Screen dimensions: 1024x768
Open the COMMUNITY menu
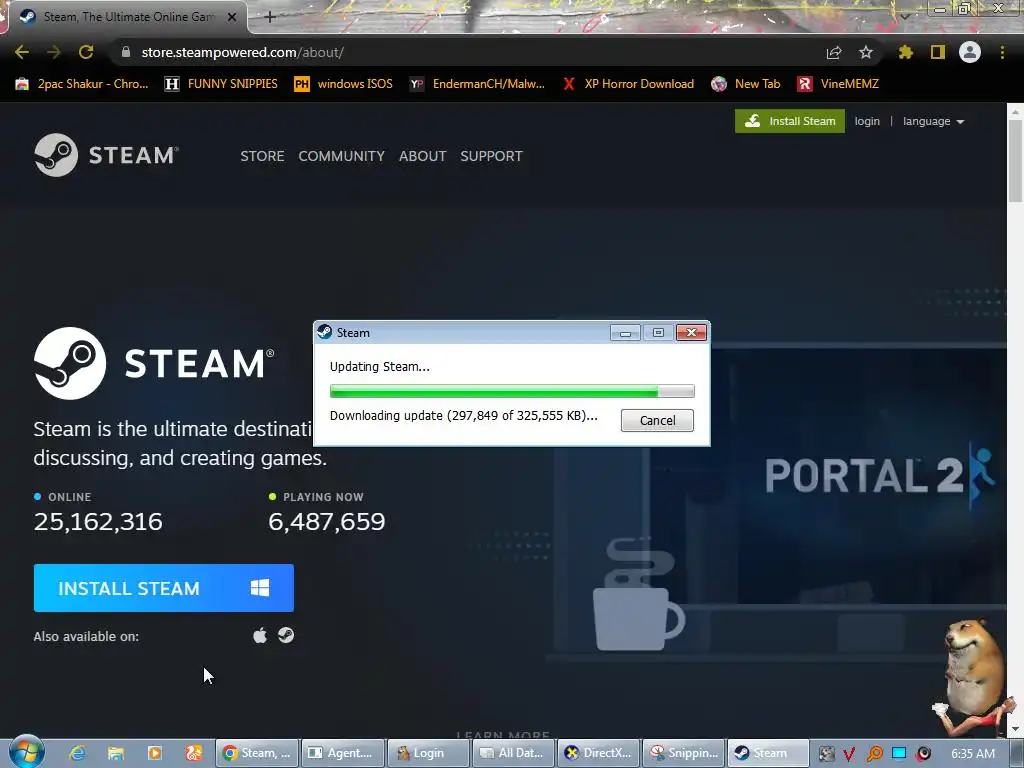click(x=342, y=156)
